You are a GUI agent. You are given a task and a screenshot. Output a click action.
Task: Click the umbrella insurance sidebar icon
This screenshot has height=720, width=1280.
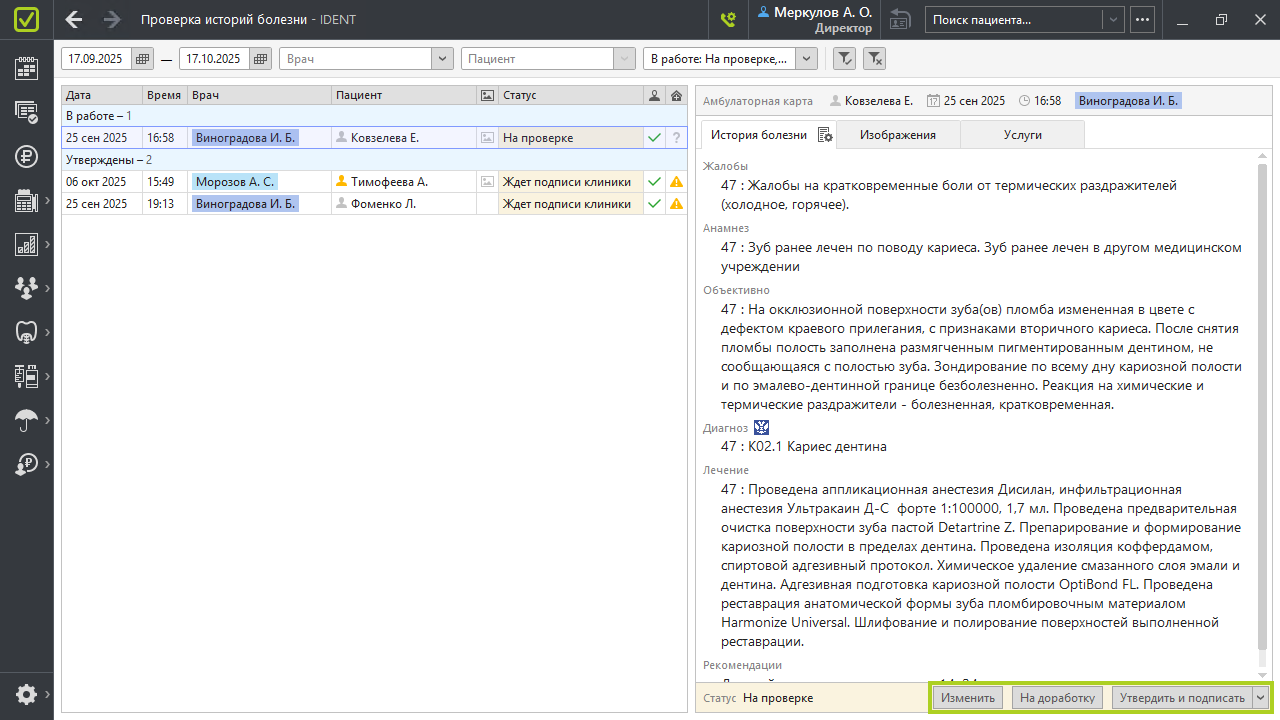26,420
